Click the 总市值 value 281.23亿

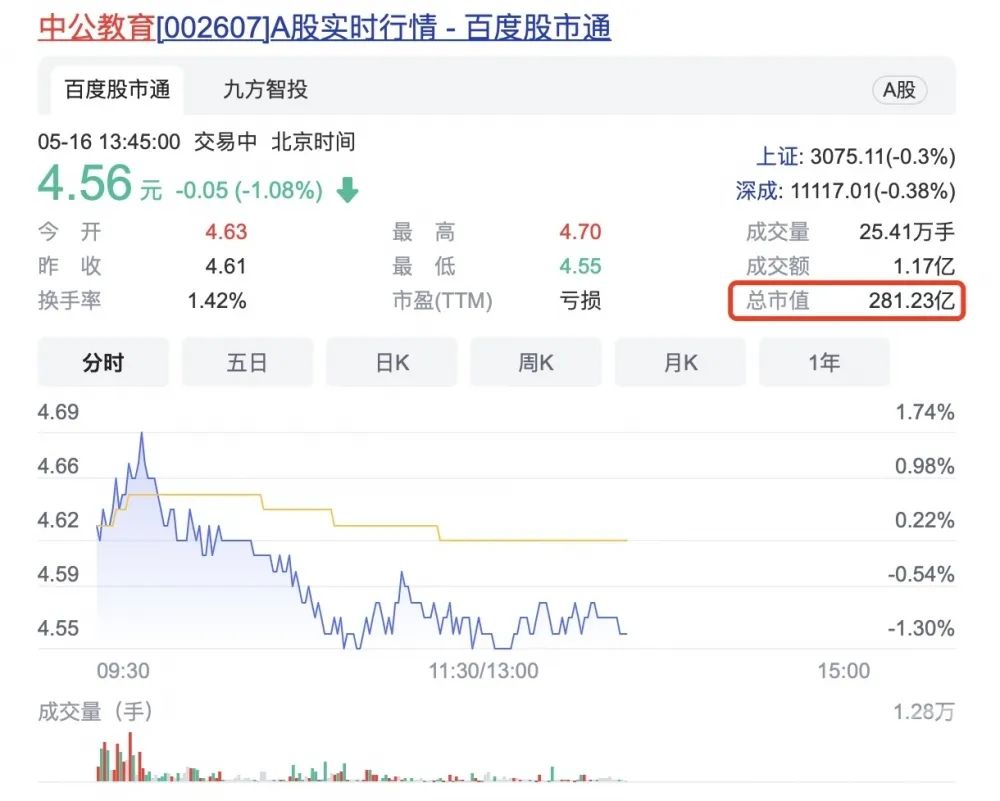(911, 300)
